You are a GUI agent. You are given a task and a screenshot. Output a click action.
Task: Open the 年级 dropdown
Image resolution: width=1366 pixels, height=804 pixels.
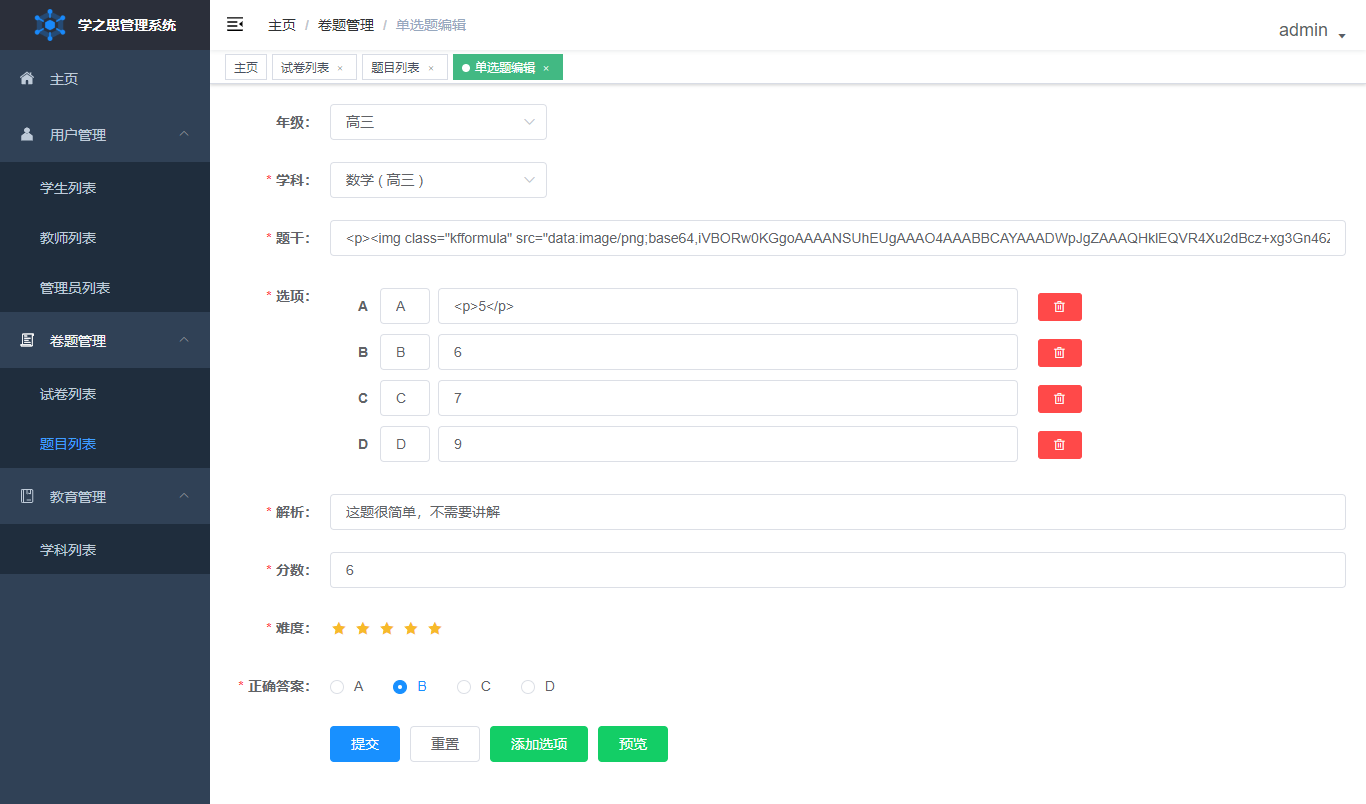438,122
